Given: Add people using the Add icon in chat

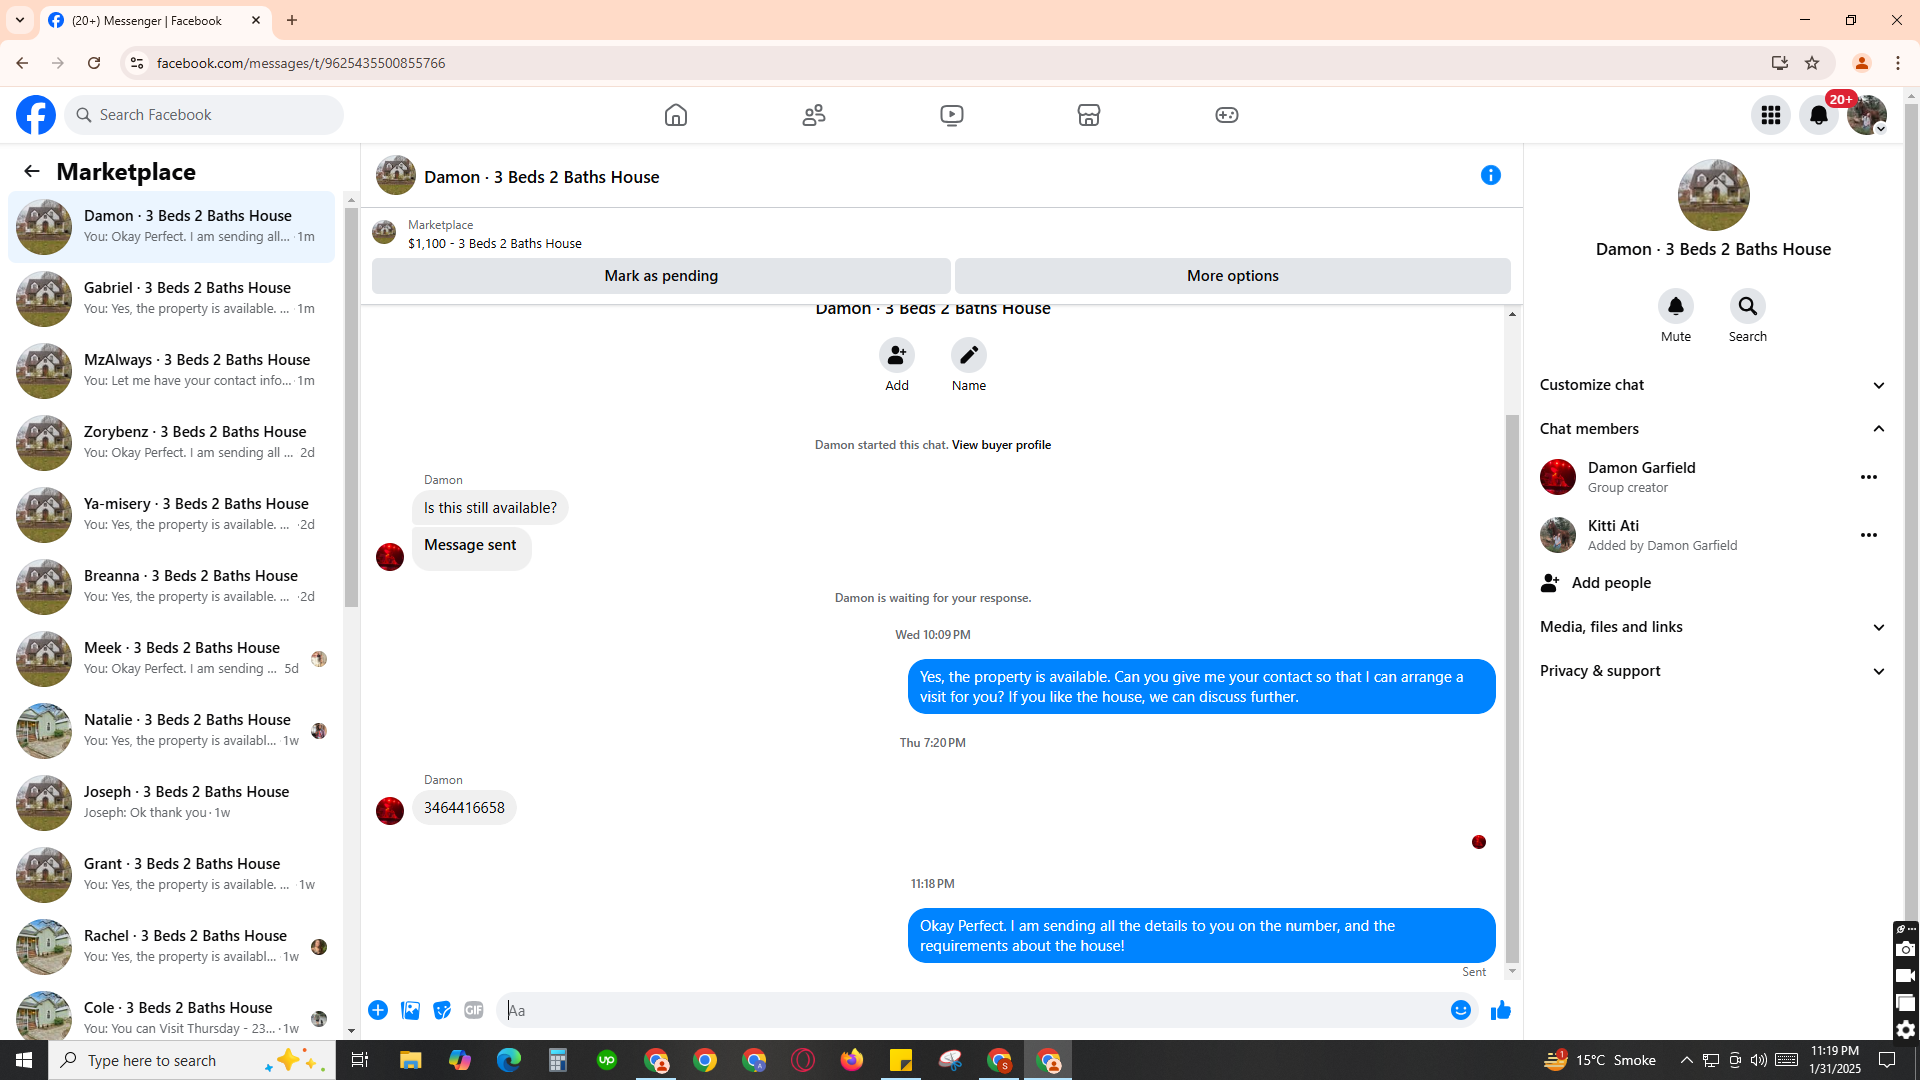Looking at the screenshot, I should pyautogui.click(x=897, y=355).
